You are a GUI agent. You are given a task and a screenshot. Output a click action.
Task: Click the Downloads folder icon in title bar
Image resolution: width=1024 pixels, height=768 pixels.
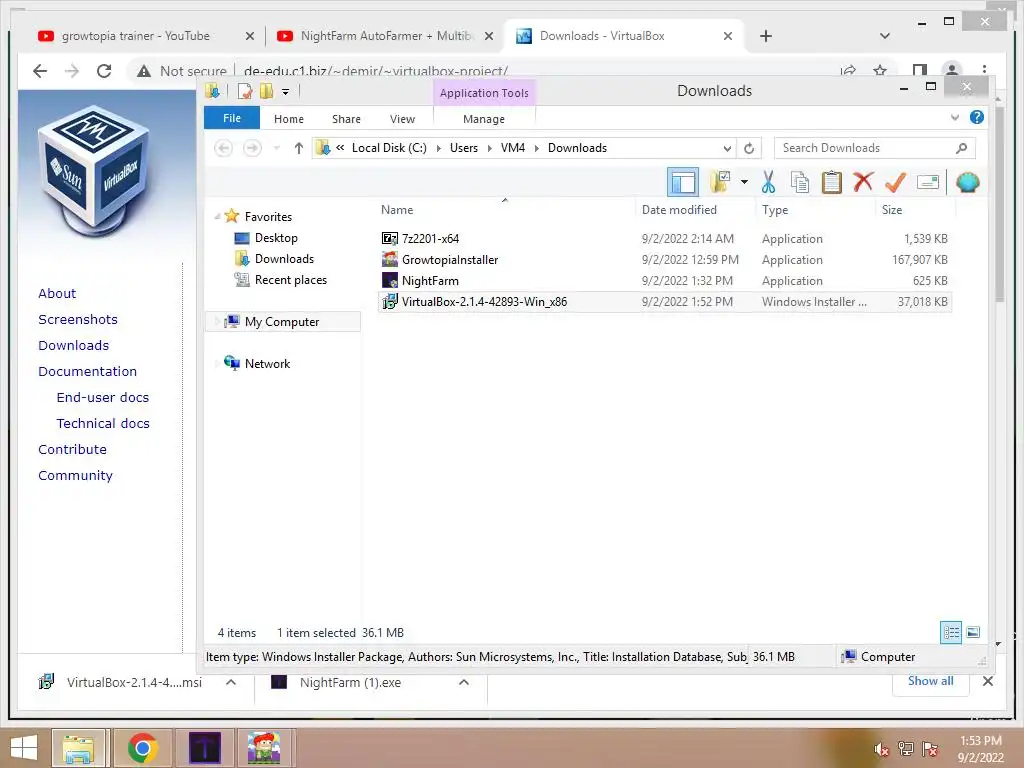[212, 91]
